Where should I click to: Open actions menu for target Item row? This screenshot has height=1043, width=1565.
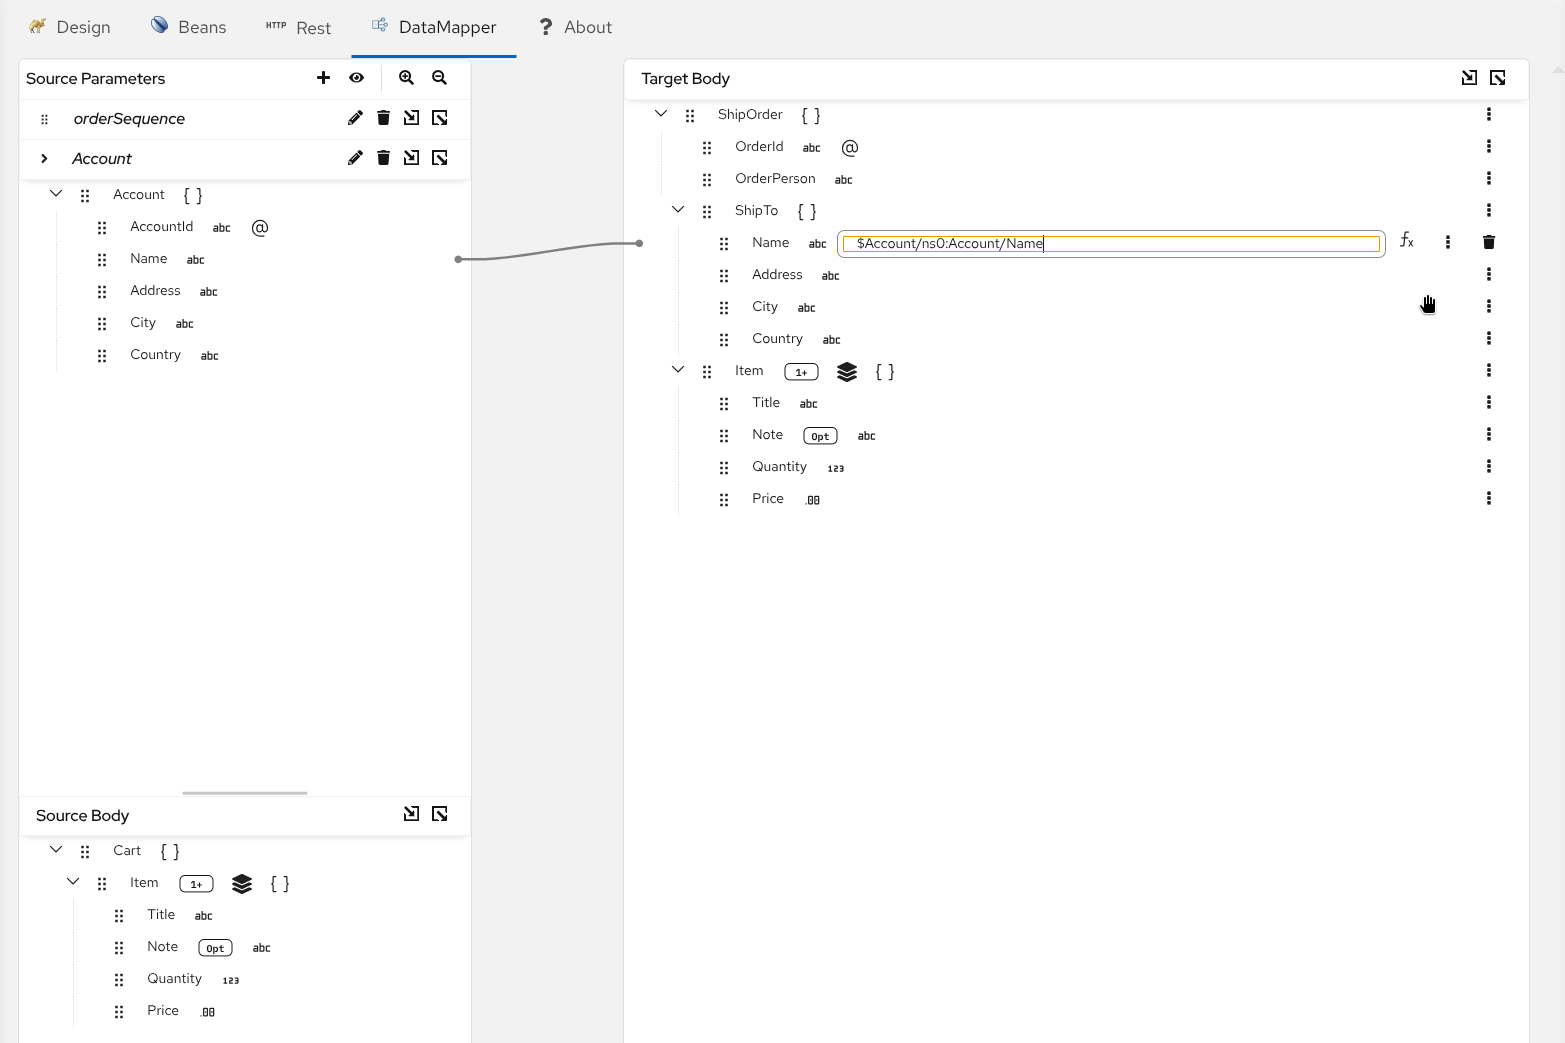click(x=1489, y=370)
